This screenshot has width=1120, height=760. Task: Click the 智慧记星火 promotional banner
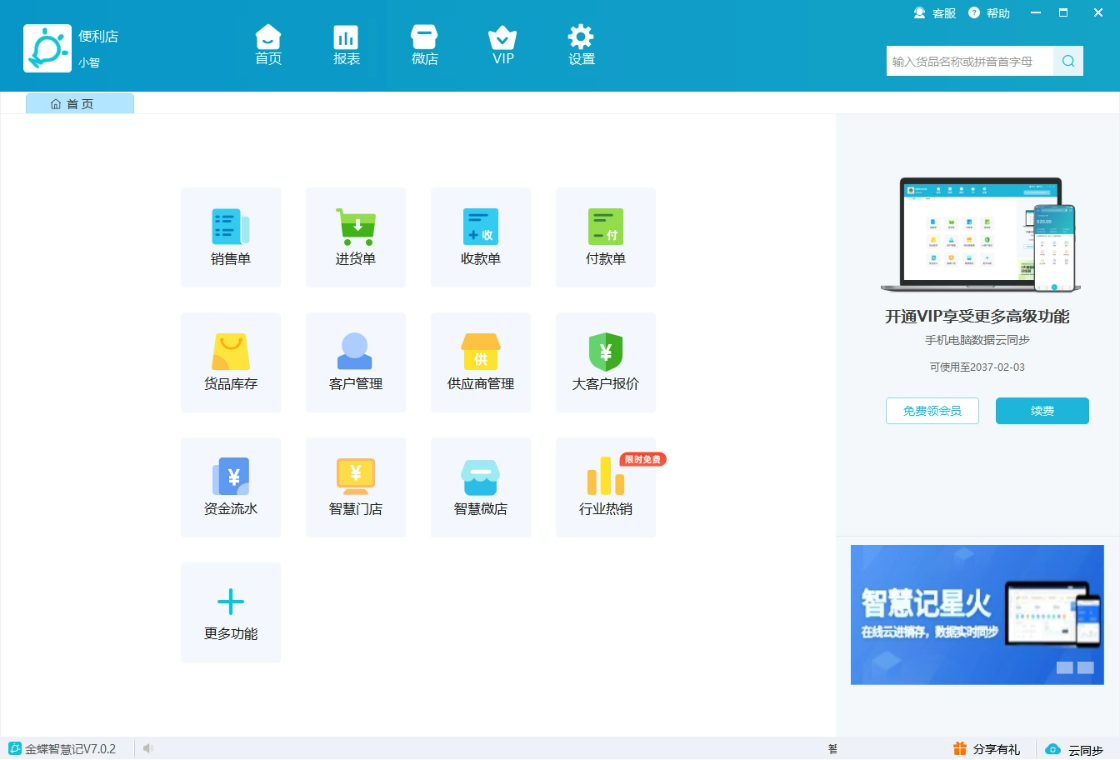(977, 614)
